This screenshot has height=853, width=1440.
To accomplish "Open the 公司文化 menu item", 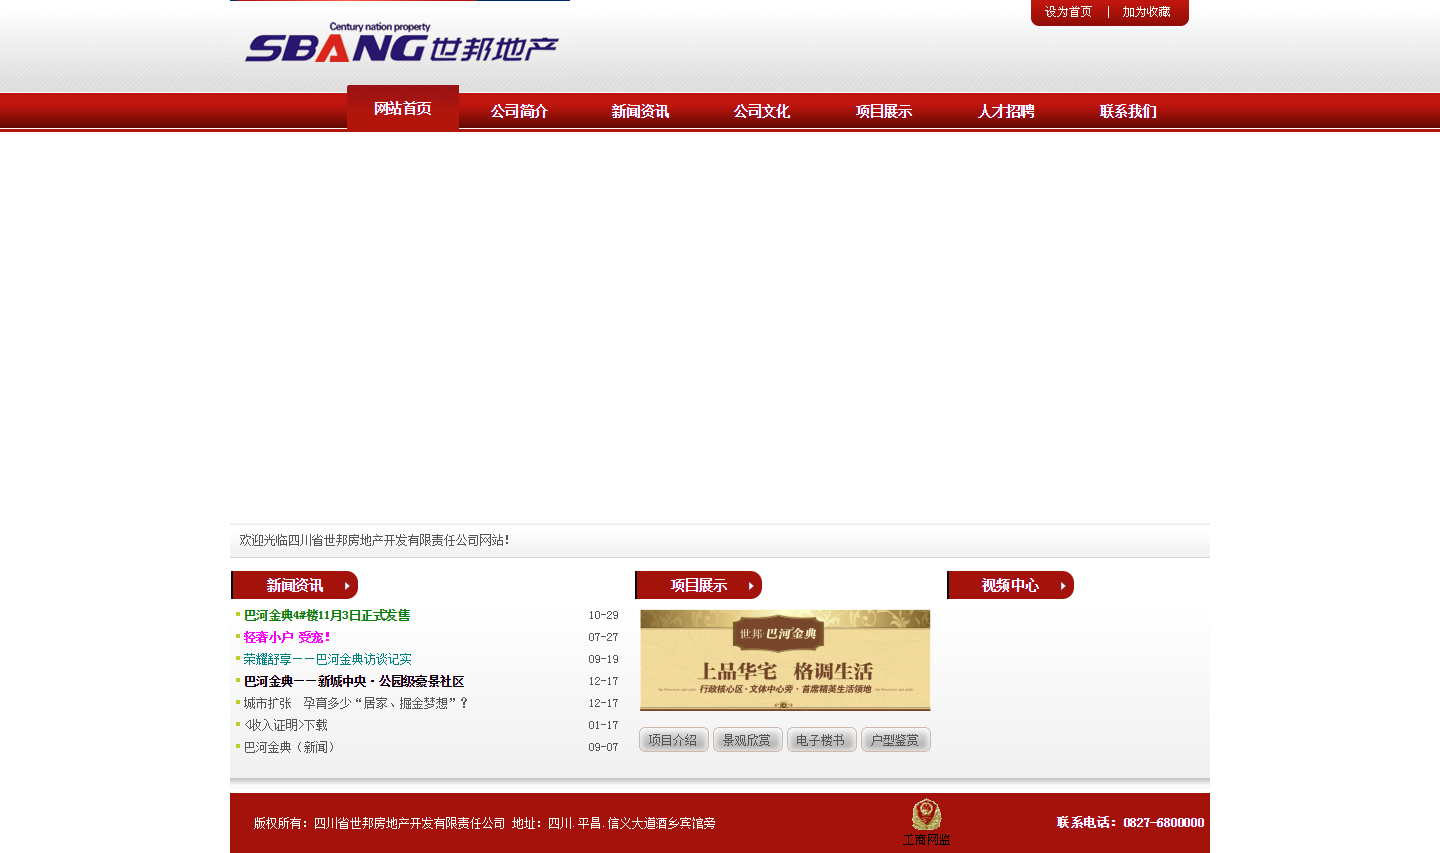I will click(x=762, y=111).
